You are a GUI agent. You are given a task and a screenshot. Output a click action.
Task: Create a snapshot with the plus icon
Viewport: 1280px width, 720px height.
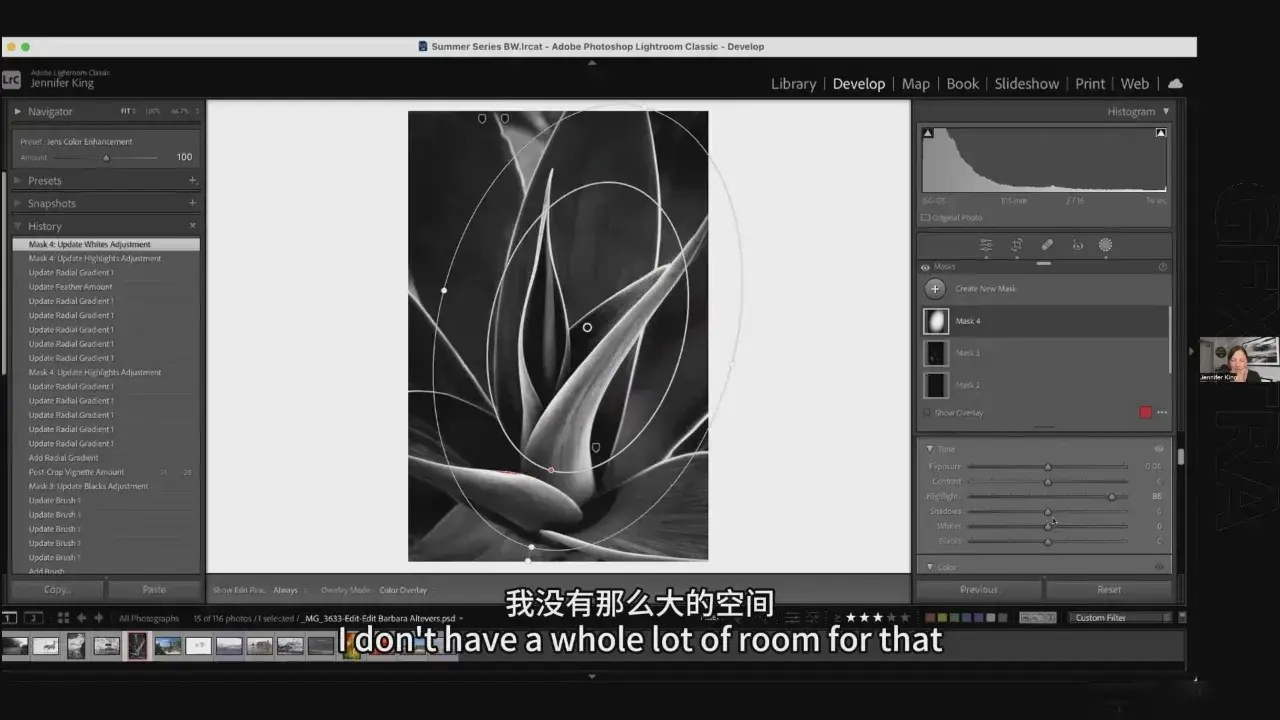pos(192,203)
